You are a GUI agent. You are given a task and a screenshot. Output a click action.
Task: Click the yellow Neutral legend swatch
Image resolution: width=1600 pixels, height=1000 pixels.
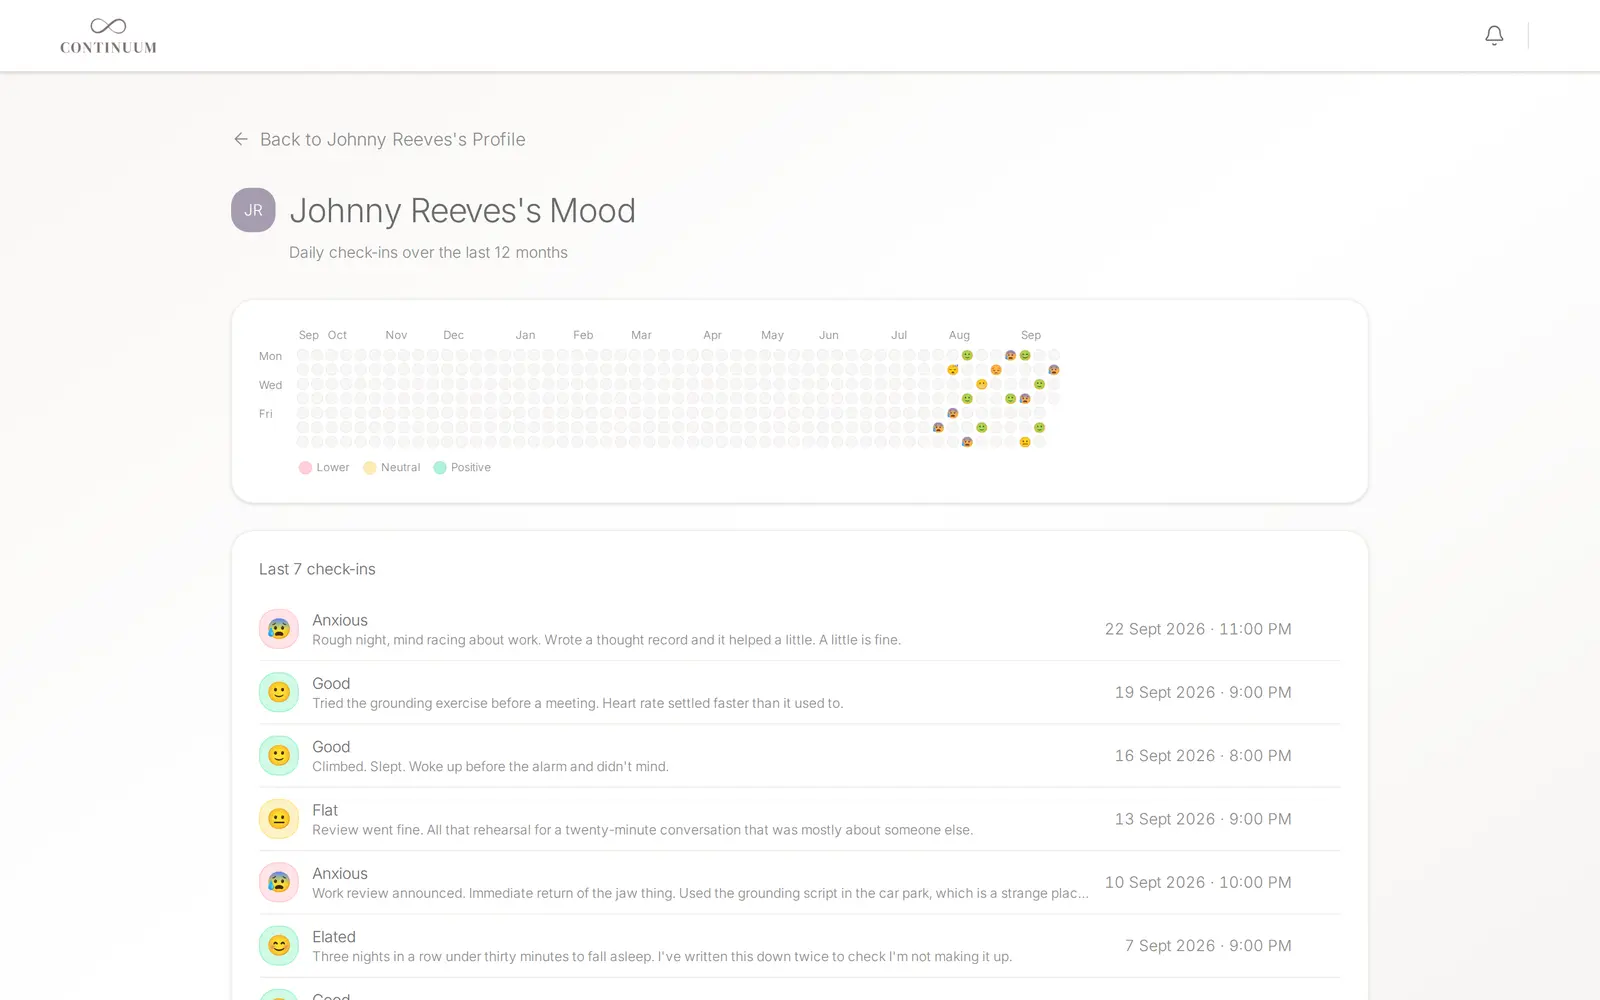pos(370,468)
